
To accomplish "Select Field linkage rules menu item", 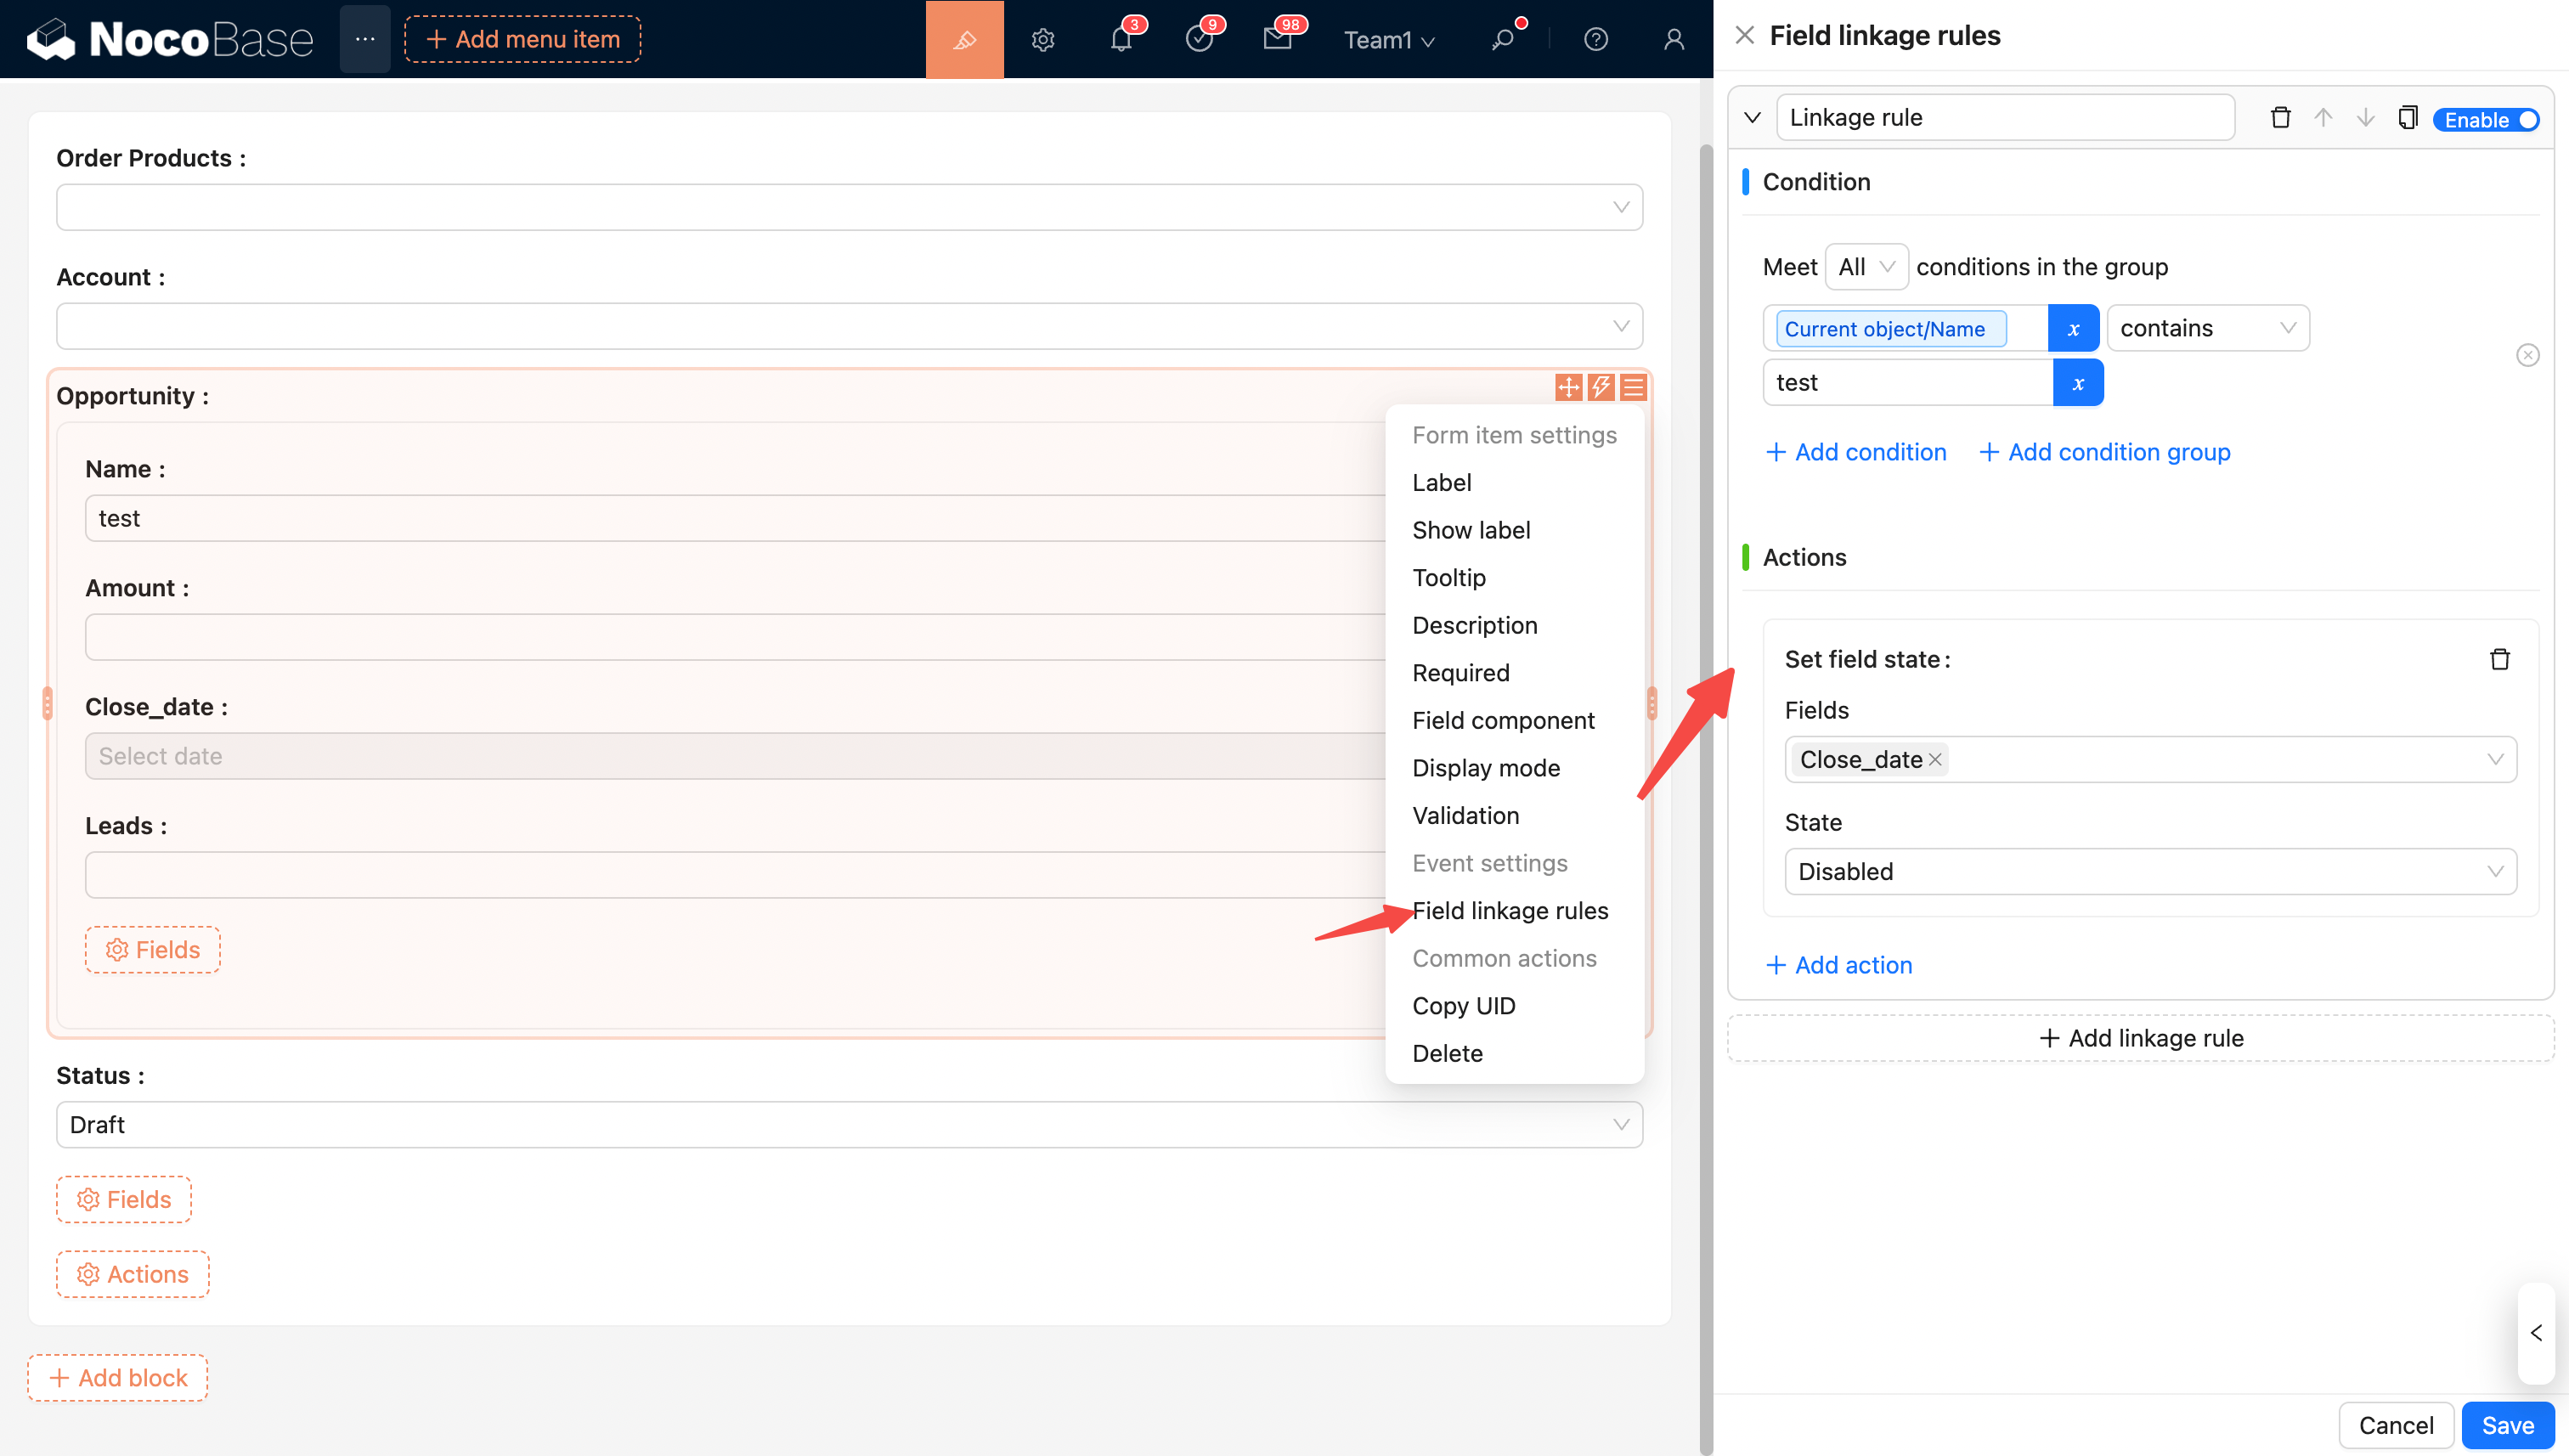I will click(1510, 910).
